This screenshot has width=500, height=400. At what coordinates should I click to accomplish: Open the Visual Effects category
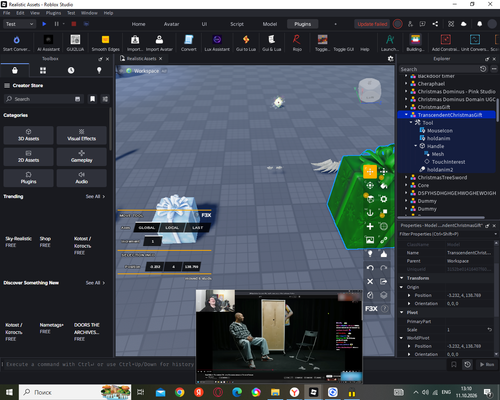pos(82,135)
